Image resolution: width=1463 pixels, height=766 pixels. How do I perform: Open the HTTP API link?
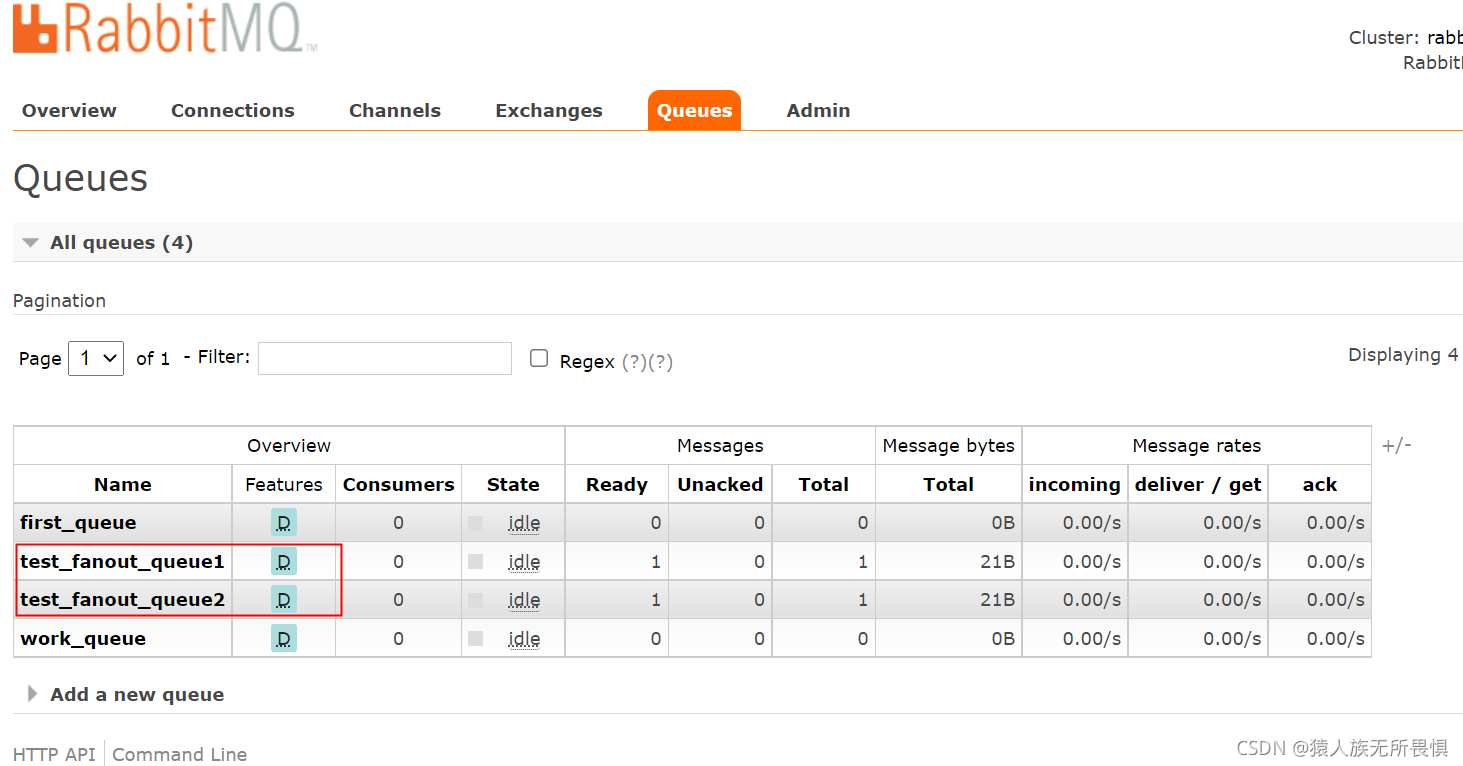click(x=54, y=755)
